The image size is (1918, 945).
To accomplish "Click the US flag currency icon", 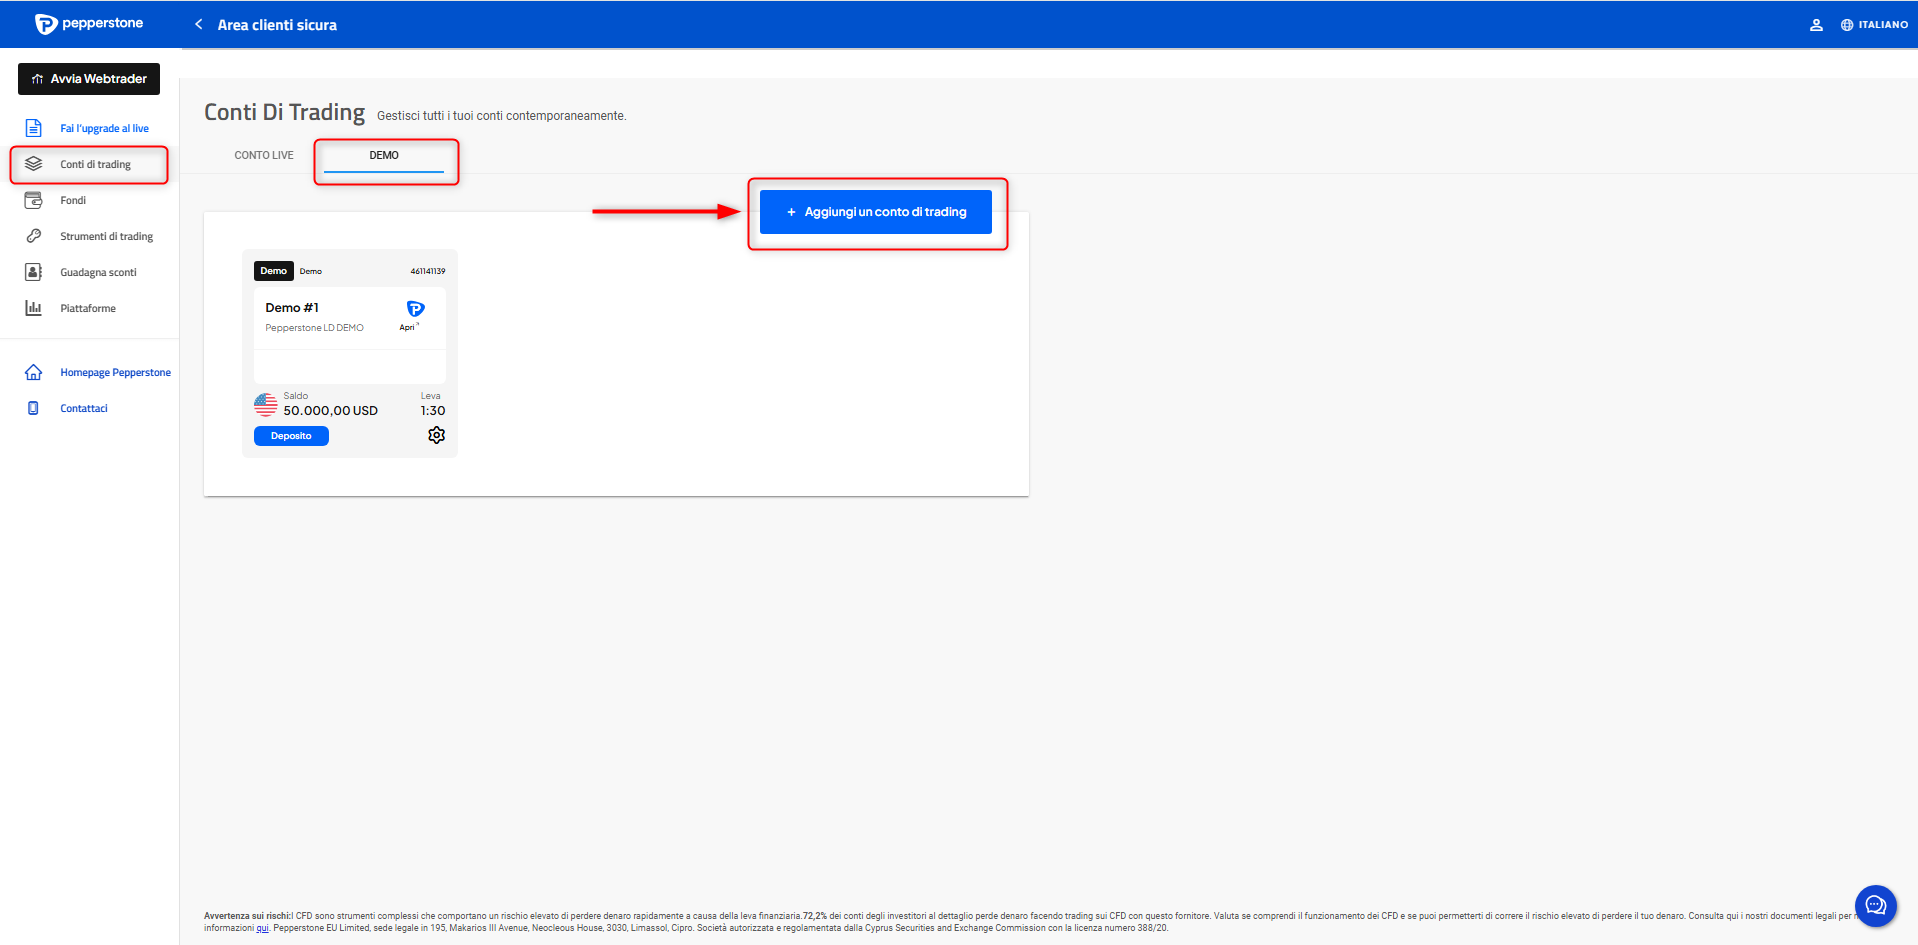I will [265, 404].
